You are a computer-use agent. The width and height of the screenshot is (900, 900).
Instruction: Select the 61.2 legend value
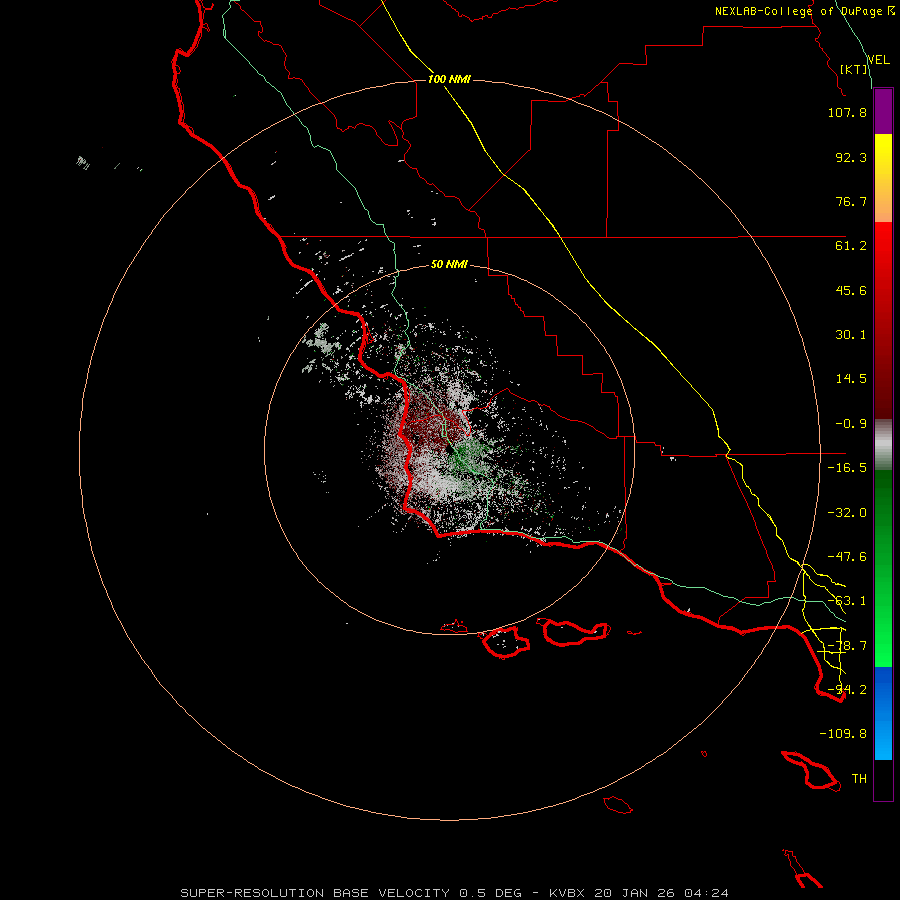point(851,246)
